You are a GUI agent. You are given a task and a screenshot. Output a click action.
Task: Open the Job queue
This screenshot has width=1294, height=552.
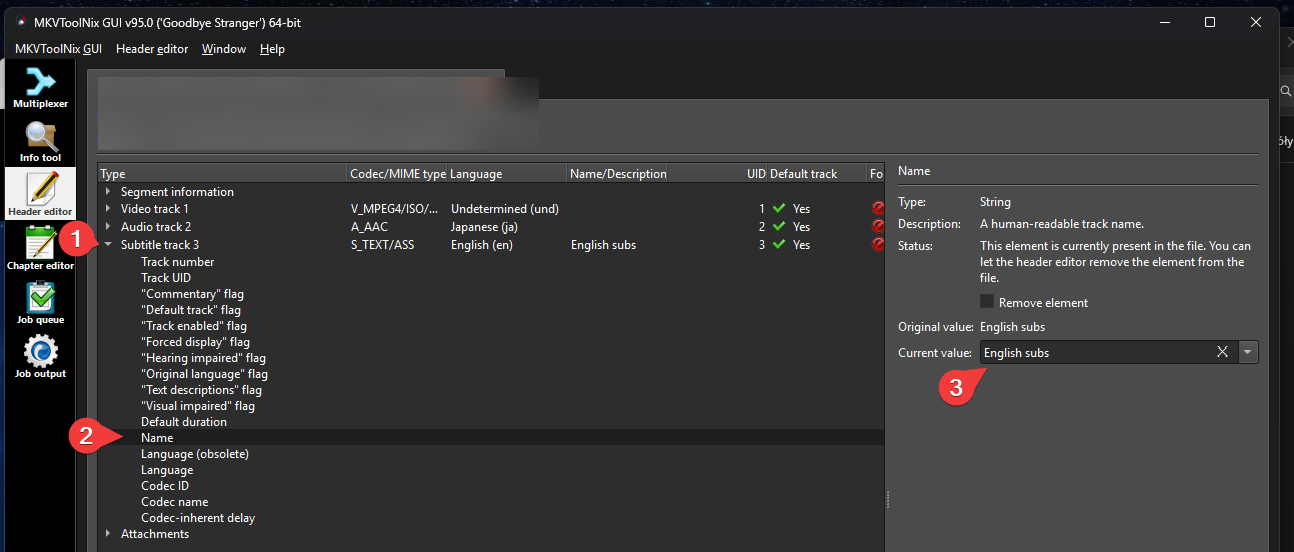click(40, 302)
